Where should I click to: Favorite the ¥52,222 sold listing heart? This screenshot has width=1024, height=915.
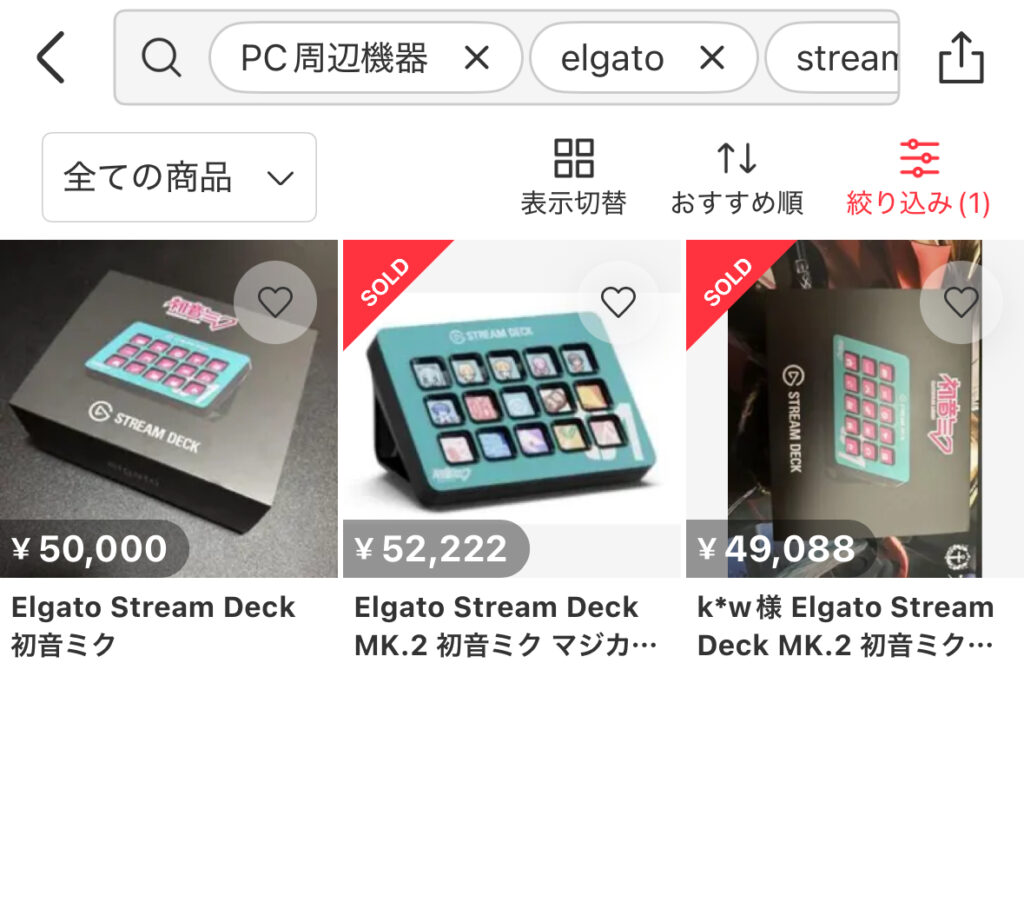(618, 302)
